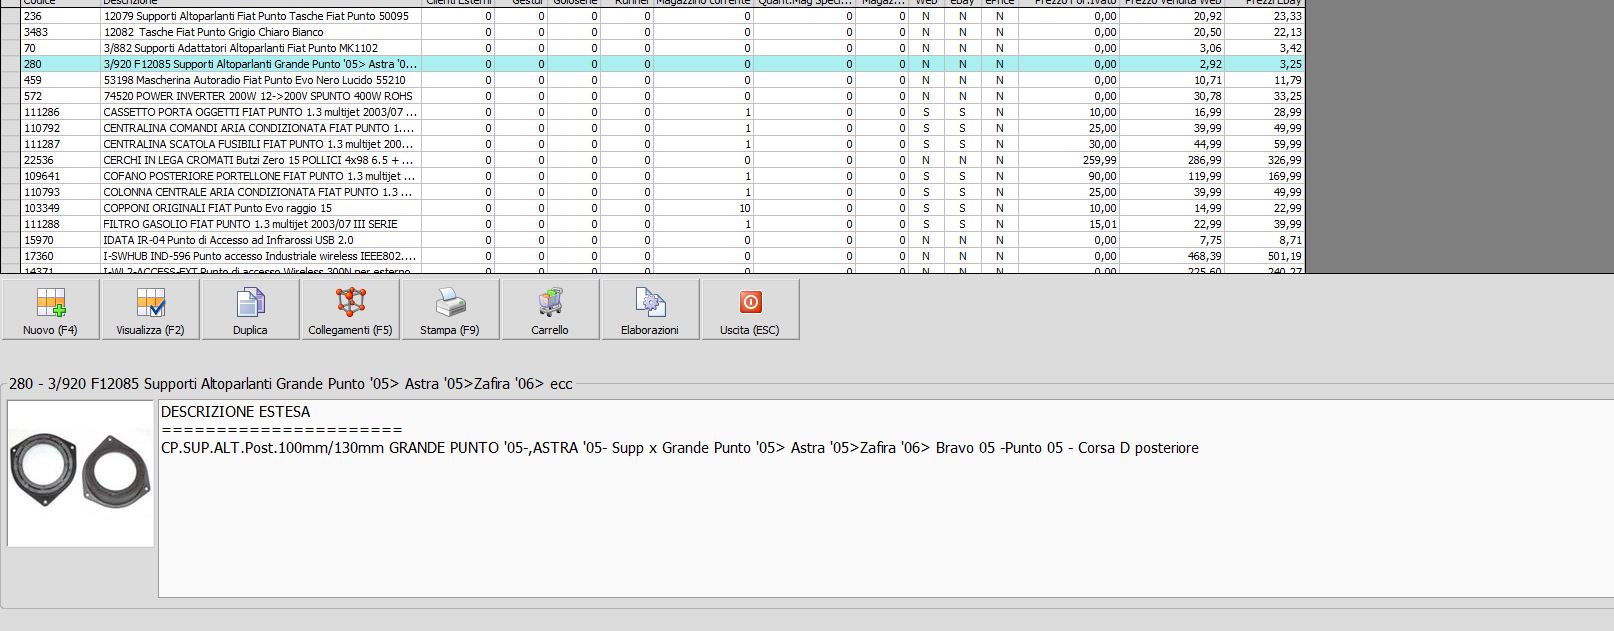Image resolution: width=1614 pixels, height=631 pixels.
Task: Click code cell '111288'
Action: pyautogui.click(x=61, y=224)
